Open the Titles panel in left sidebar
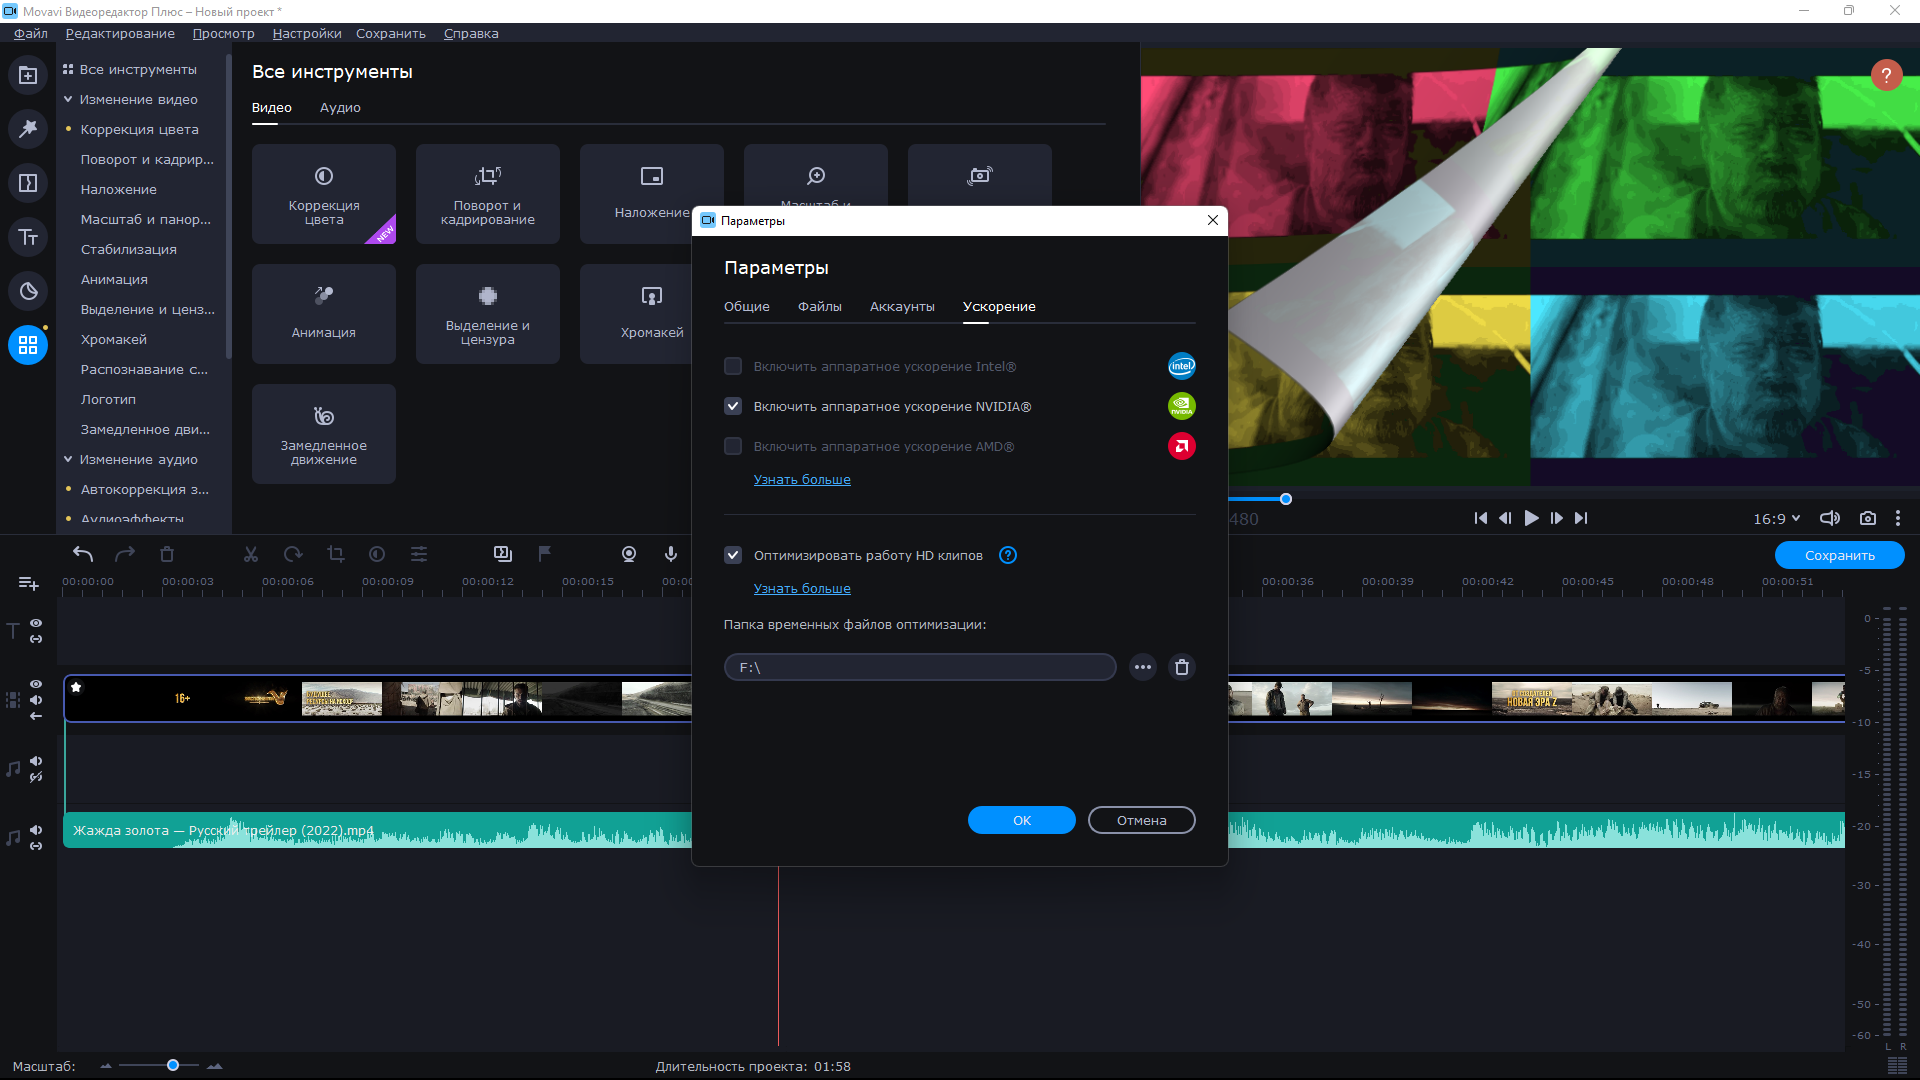 click(28, 237)
